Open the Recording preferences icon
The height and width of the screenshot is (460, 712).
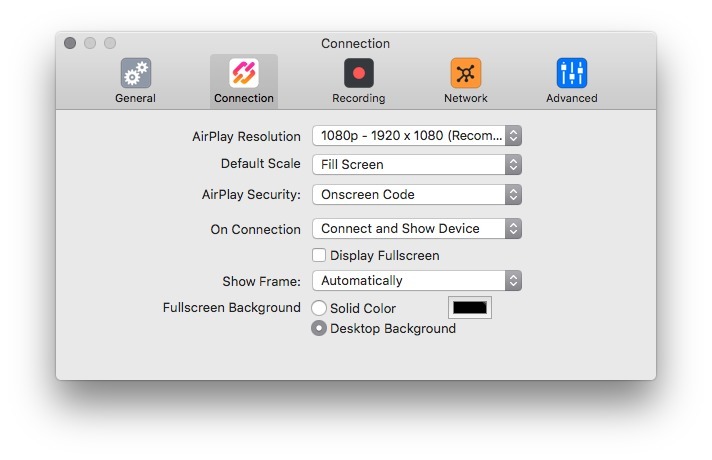tap(358, 73)
